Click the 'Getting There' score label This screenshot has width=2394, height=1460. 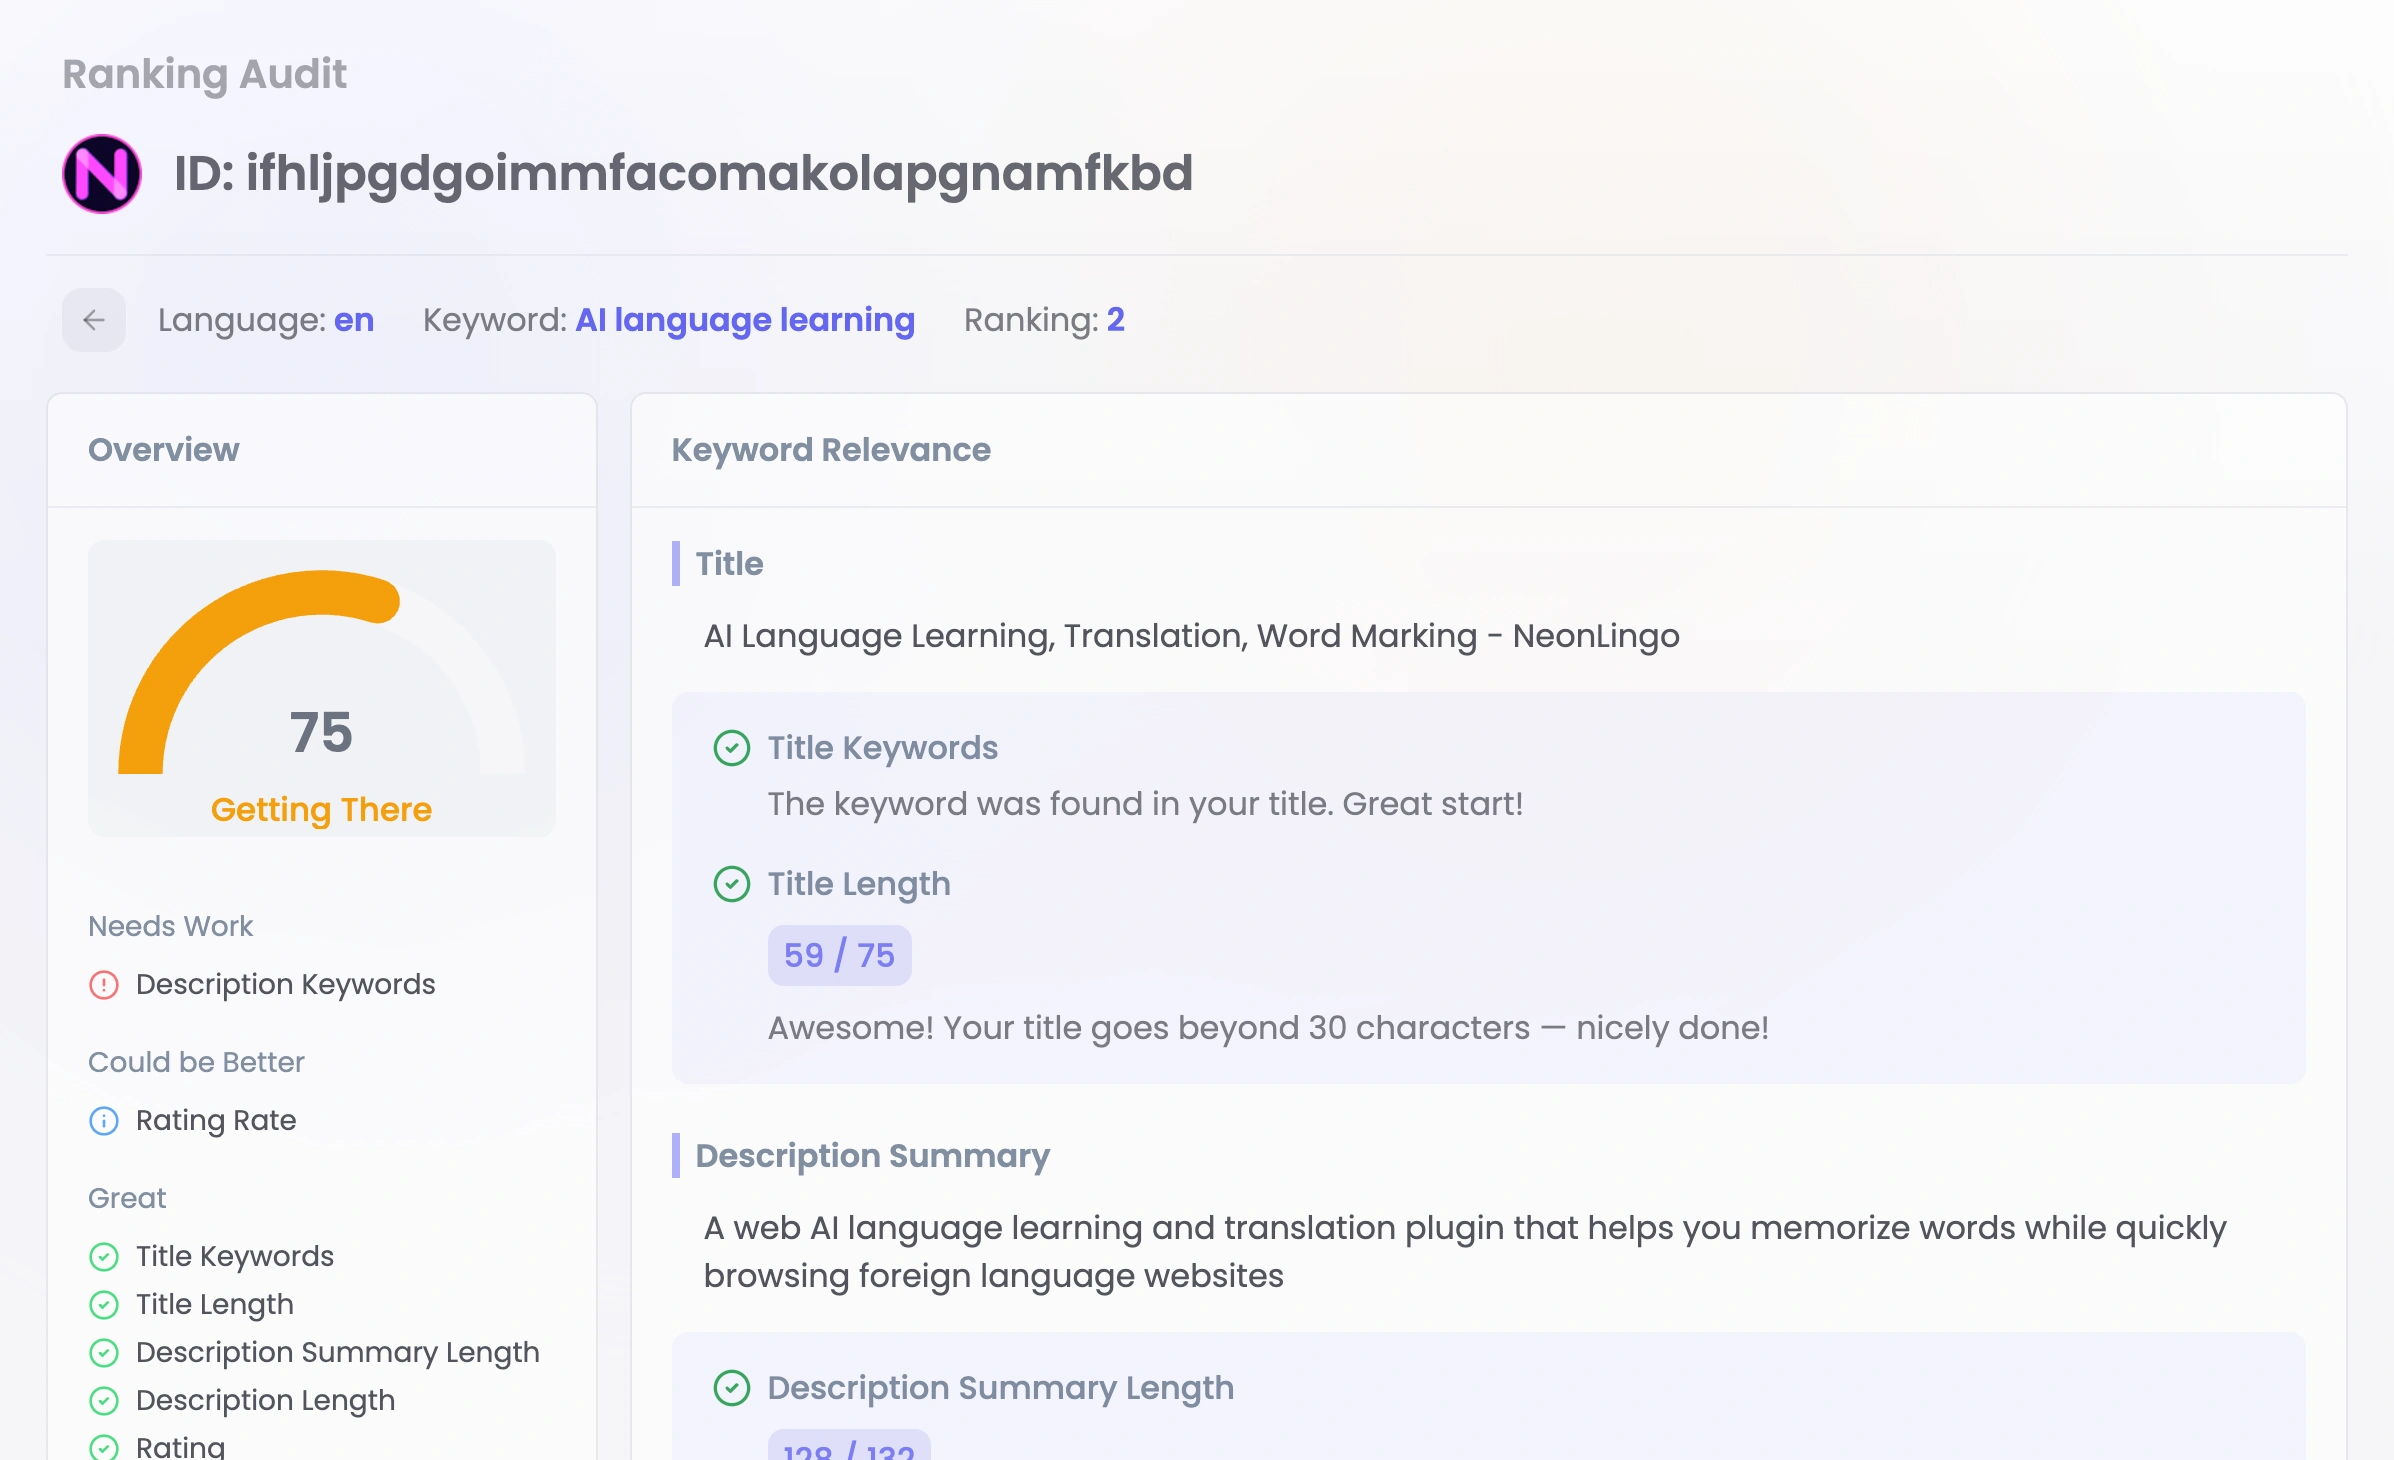point(322,810)
